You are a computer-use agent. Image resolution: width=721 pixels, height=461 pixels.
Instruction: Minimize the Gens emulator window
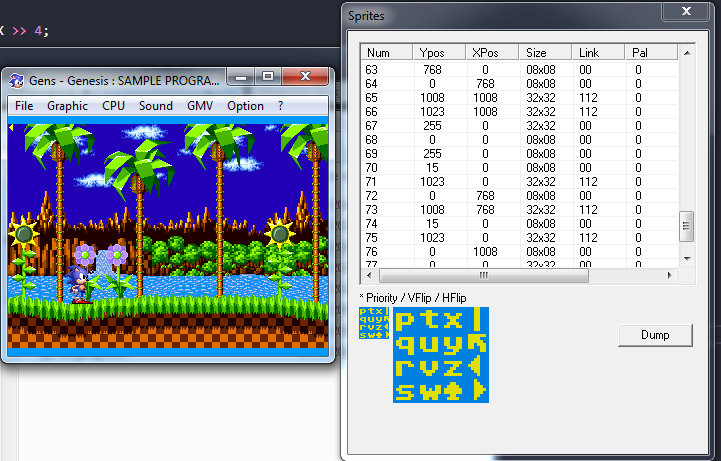(240, 76)
